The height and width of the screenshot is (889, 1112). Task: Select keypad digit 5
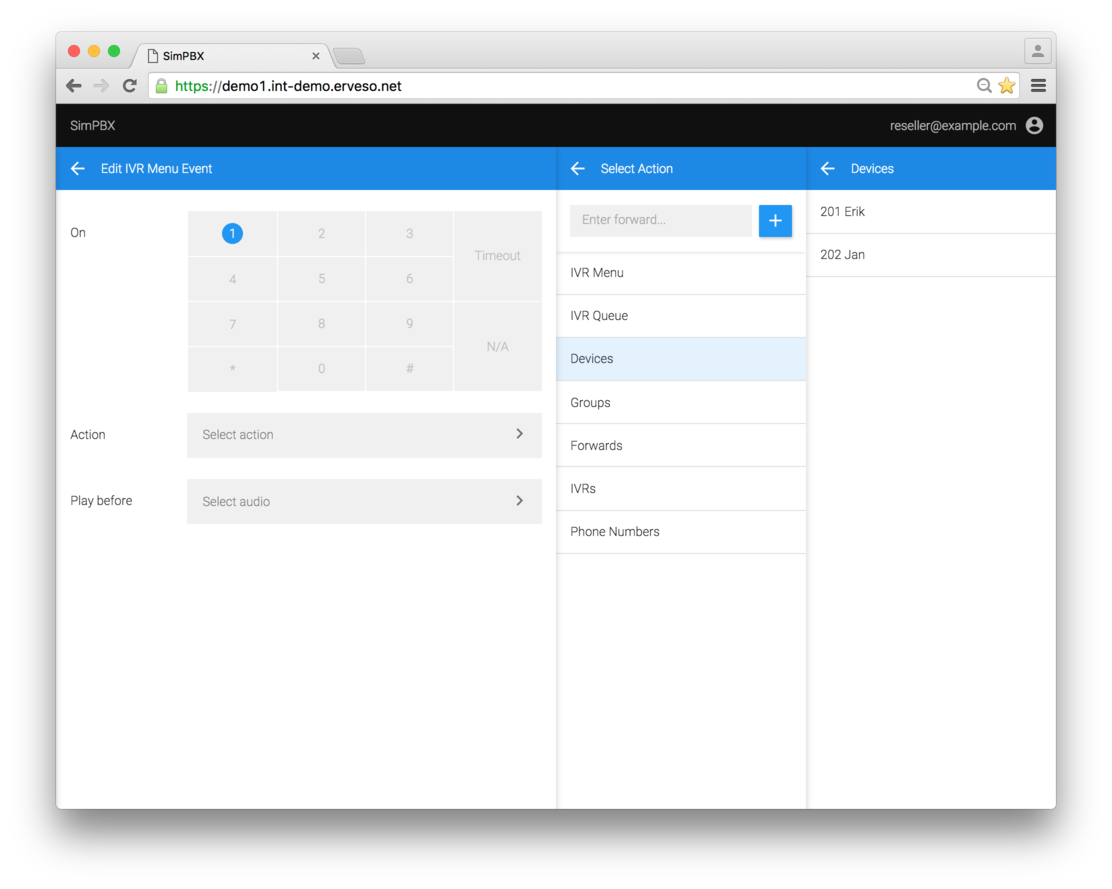pyautogui.click(x=321, y=279)
